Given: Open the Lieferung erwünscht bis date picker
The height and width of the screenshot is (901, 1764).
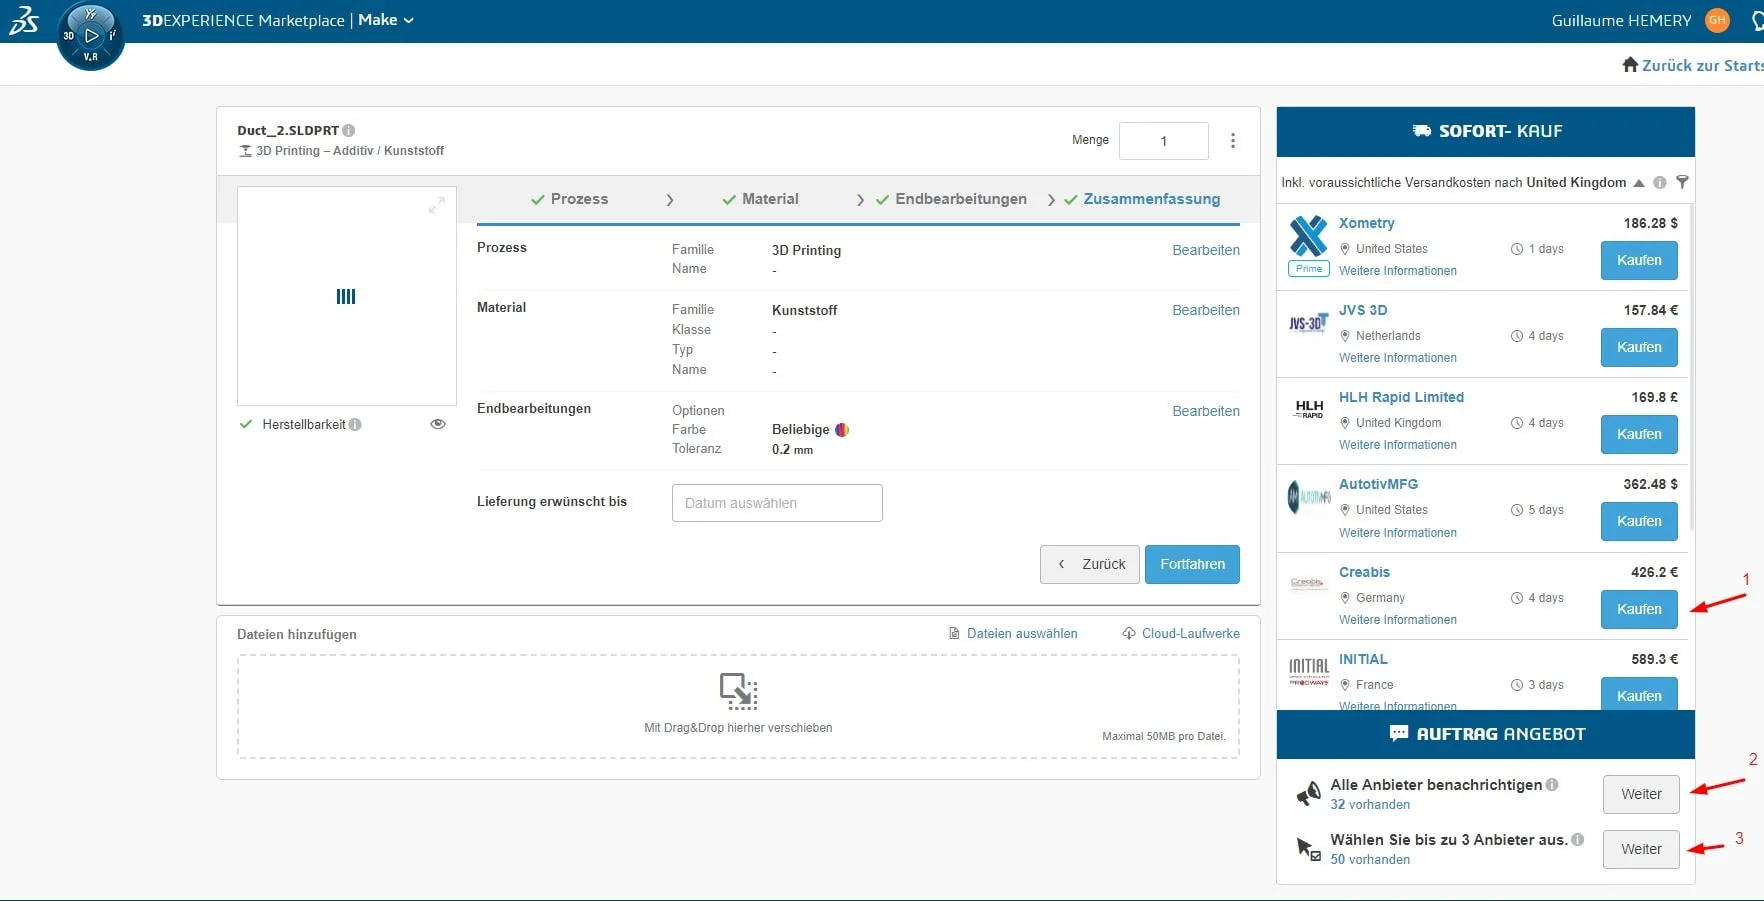Looking at the screenshot, I should point(776,503).
